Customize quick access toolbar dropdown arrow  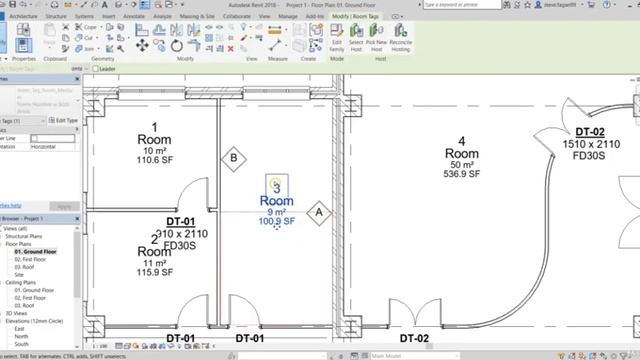(182, 5)
